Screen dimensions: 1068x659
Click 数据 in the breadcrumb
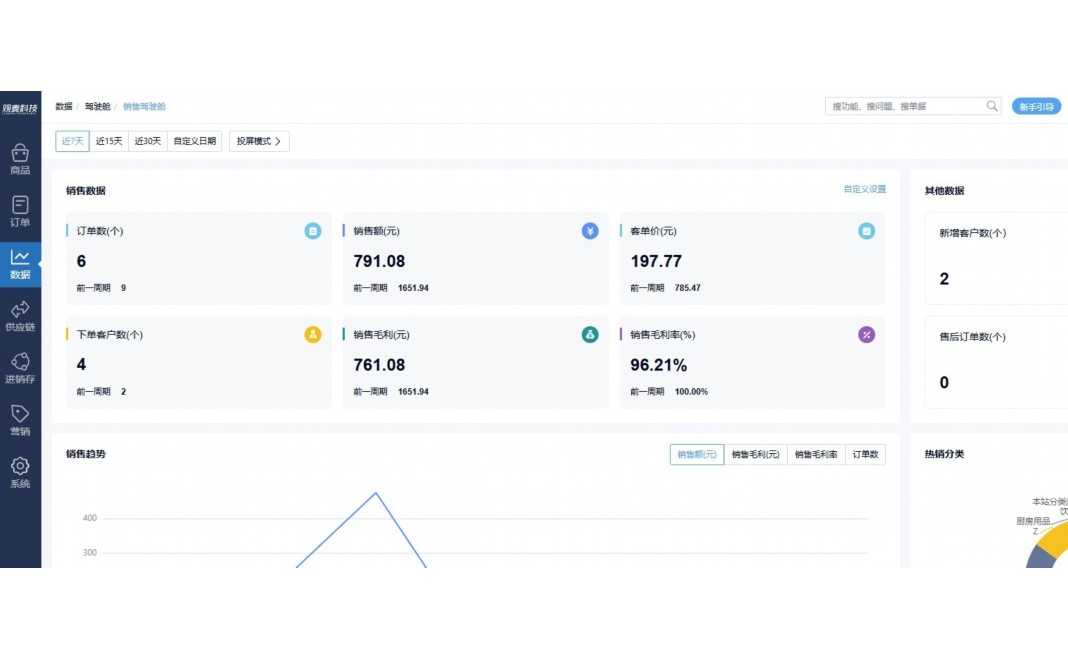point(64,106)
